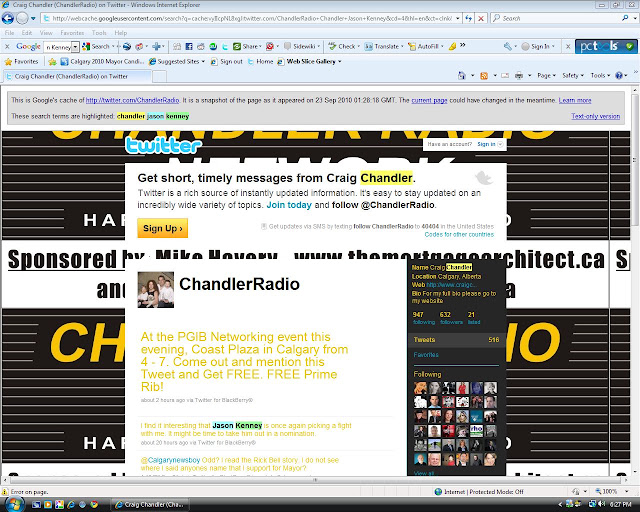The height and width of the screenshot is (512, 640).
Task: Follow the Join today link
Action: pyautogui.click(x=289, y=205)
